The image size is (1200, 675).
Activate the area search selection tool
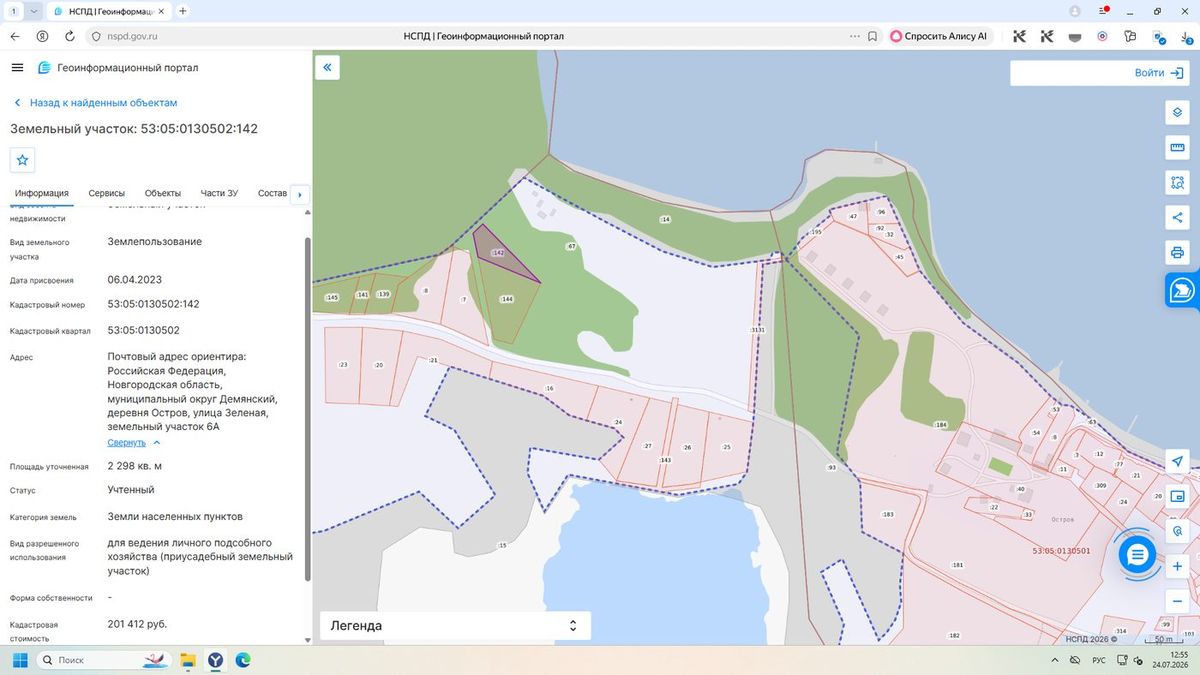1177,183
